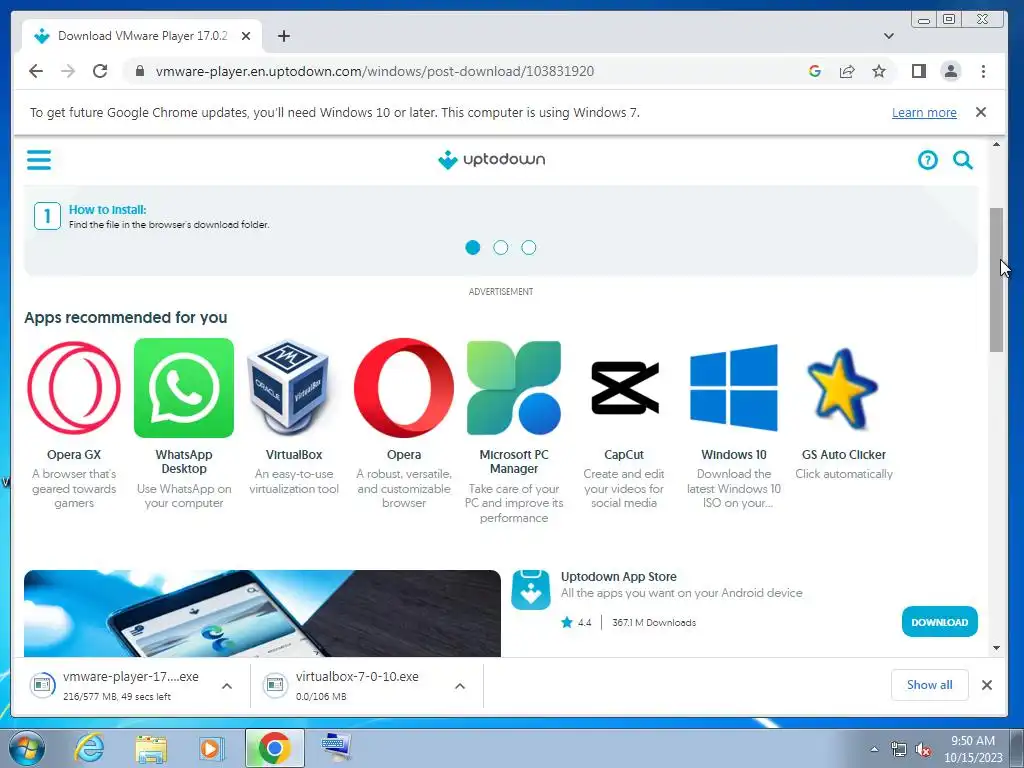Expand options for virtualbox-7-0-10.exe download
This screenshot has height=768, width=1024.
tap(460, 686)
